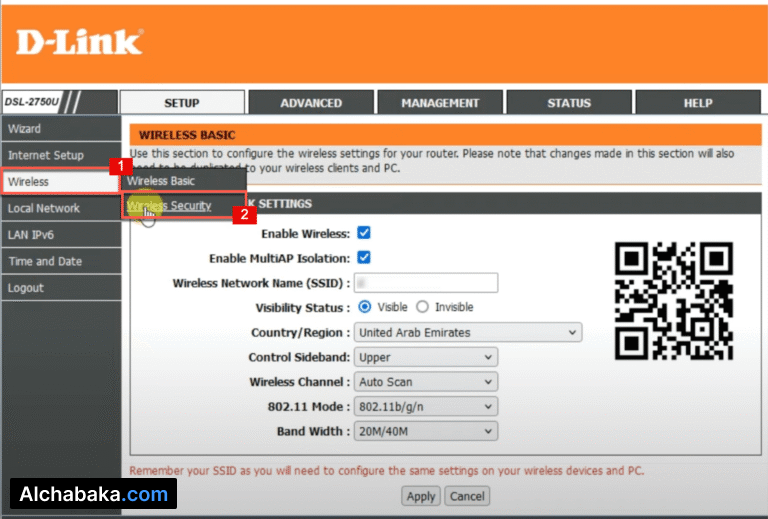Open Internet Setup in the sidebar
This screenshot has width=768, height=519.
point(61,155)
